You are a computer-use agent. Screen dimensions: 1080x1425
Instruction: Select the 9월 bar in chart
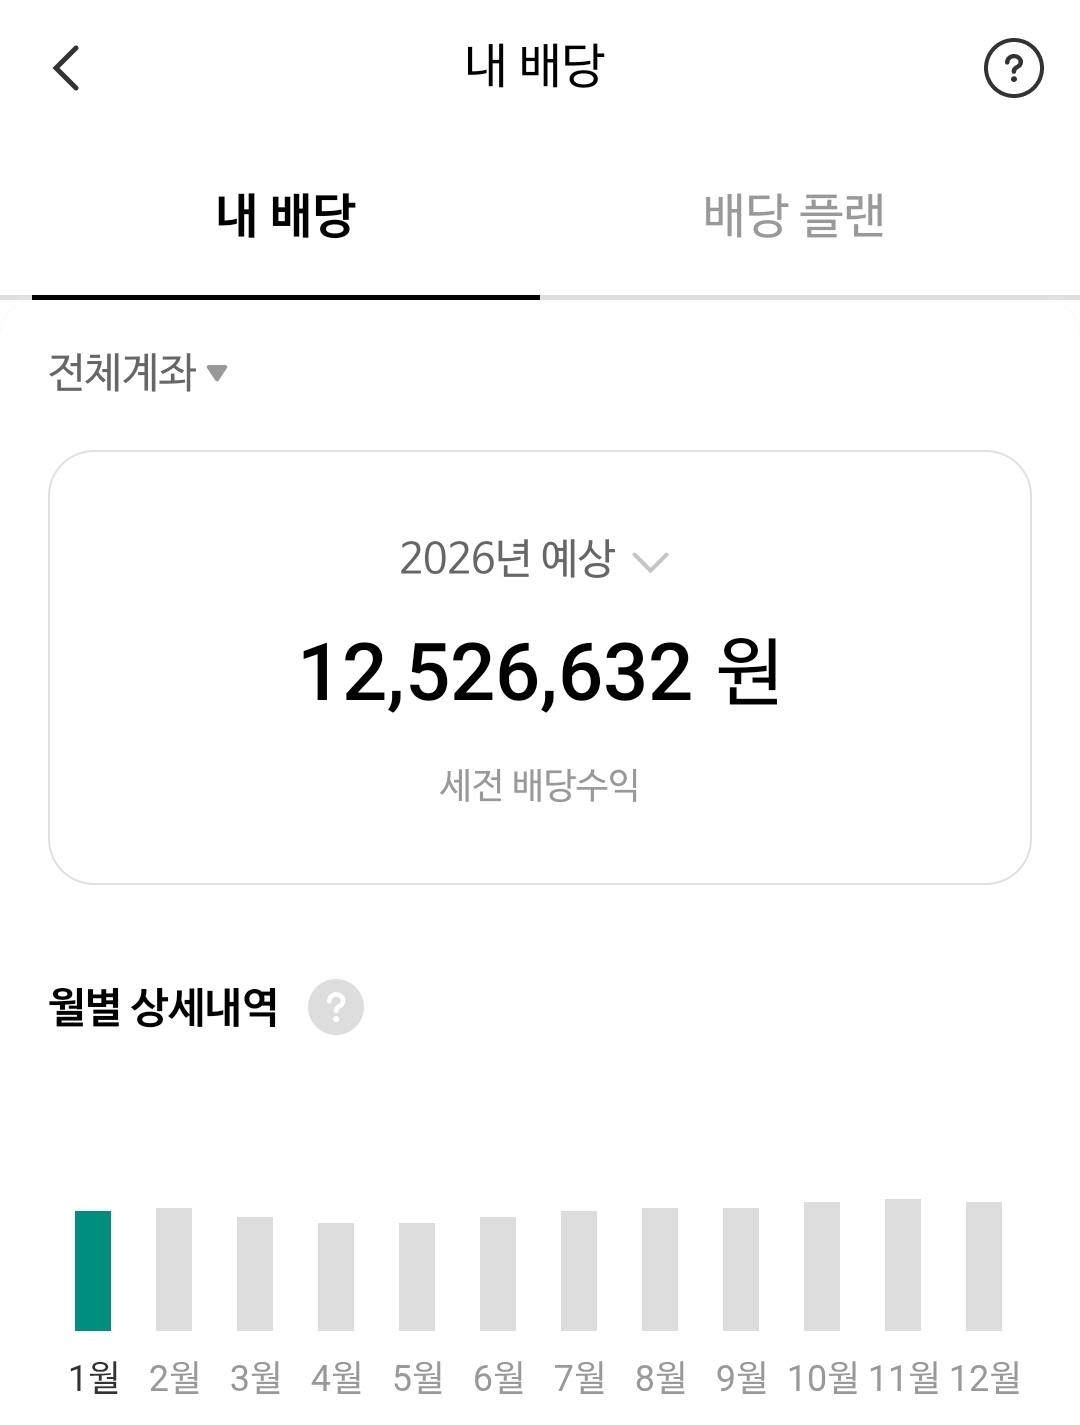pyautogui.click(x=741, y=1269)
